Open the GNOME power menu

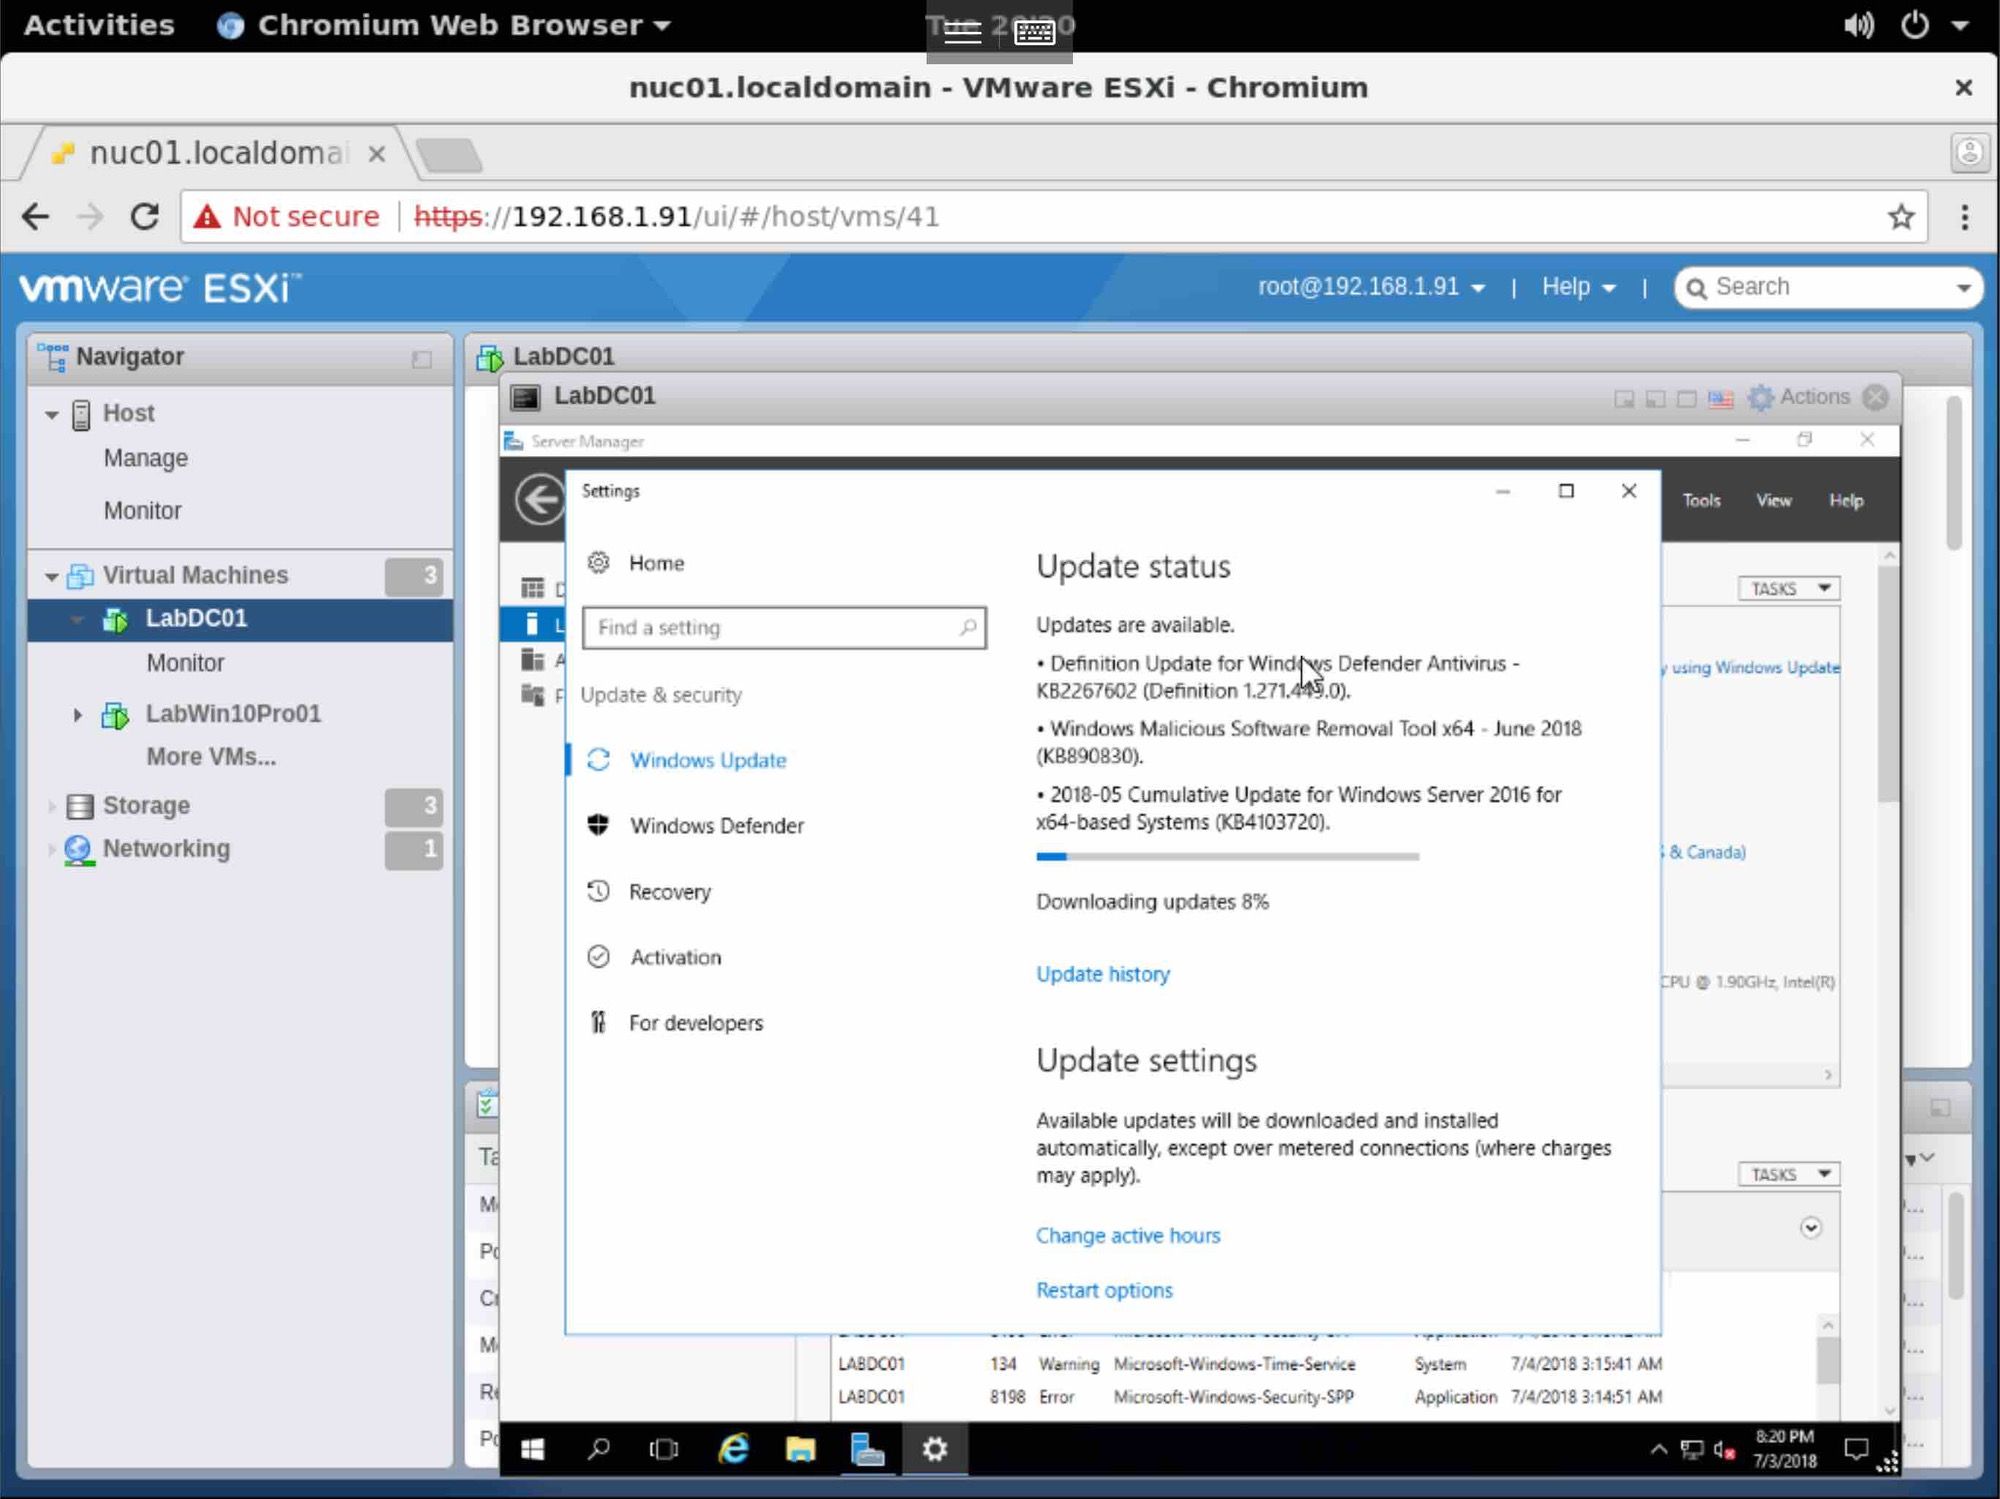click(x=1914, y=25)
